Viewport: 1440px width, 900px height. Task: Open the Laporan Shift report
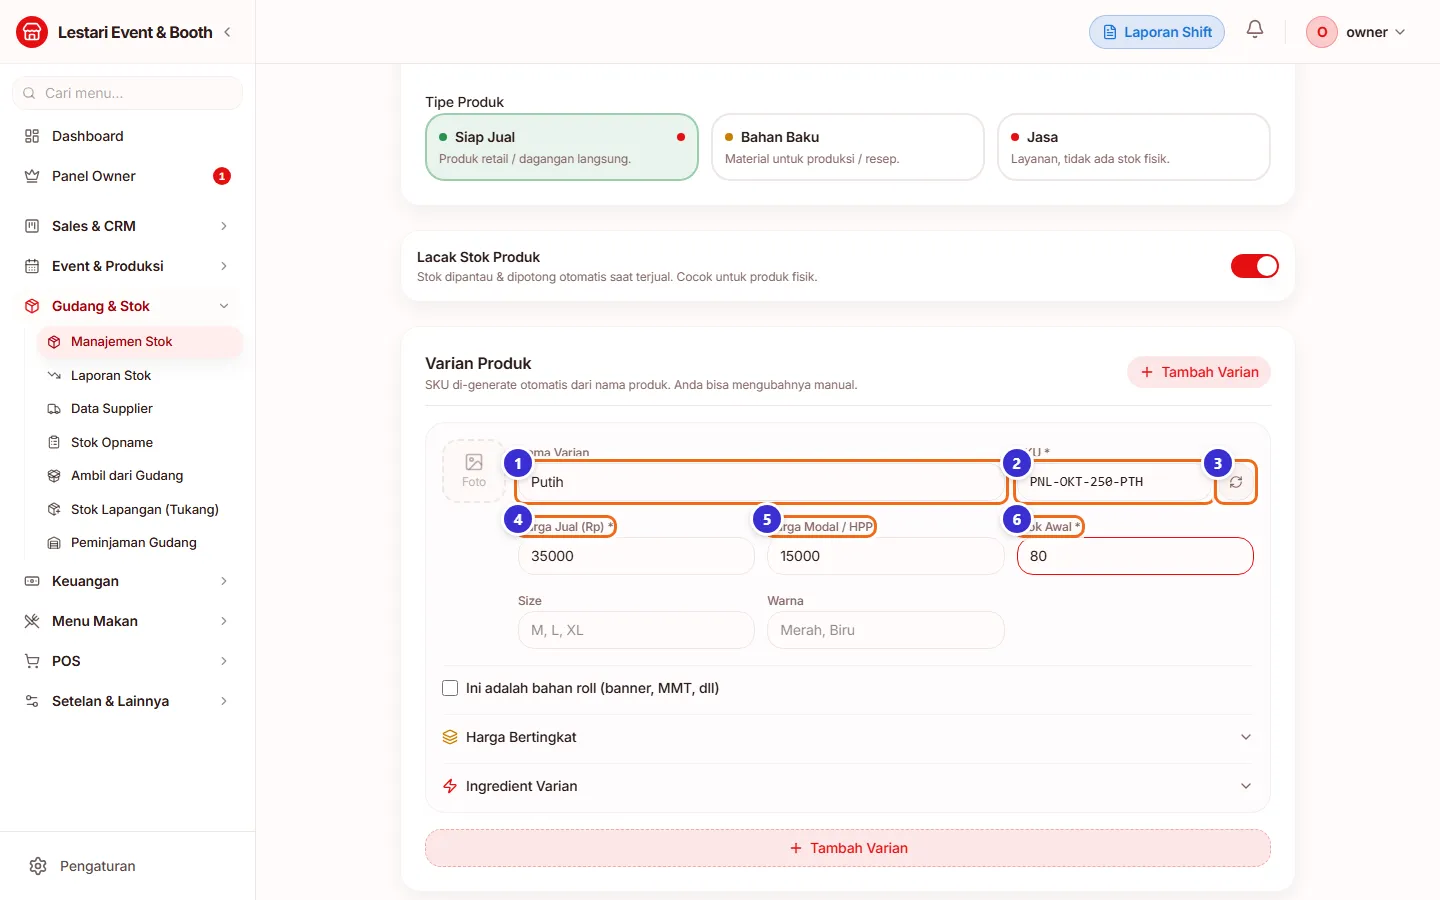pyautogui.click(x=1157, y=32)
